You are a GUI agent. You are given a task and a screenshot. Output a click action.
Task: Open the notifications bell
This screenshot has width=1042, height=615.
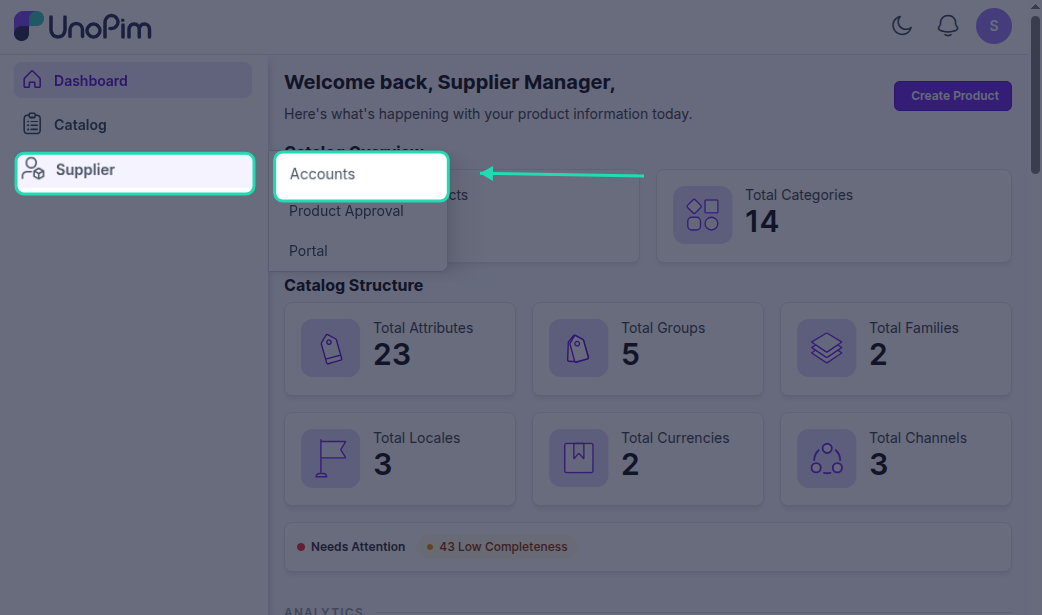click(948, 26)
